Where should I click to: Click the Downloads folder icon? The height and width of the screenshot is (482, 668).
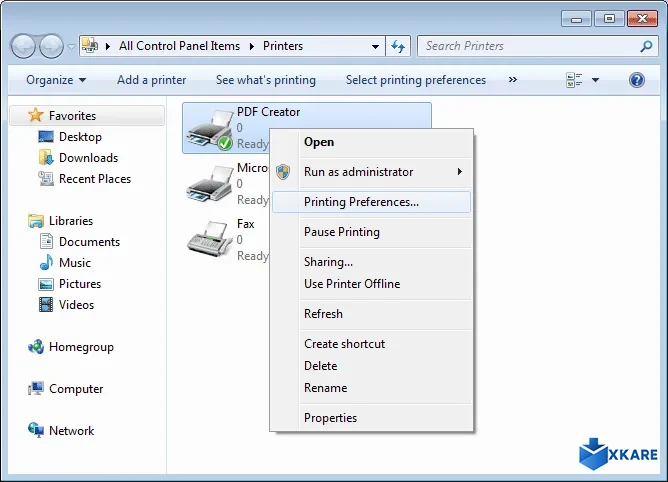(x=46, y=157)
